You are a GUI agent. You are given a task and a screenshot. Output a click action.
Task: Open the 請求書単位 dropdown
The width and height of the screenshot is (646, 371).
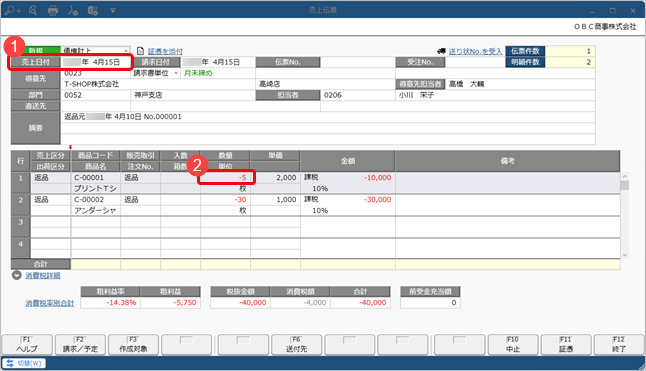(x=176, y=73)
